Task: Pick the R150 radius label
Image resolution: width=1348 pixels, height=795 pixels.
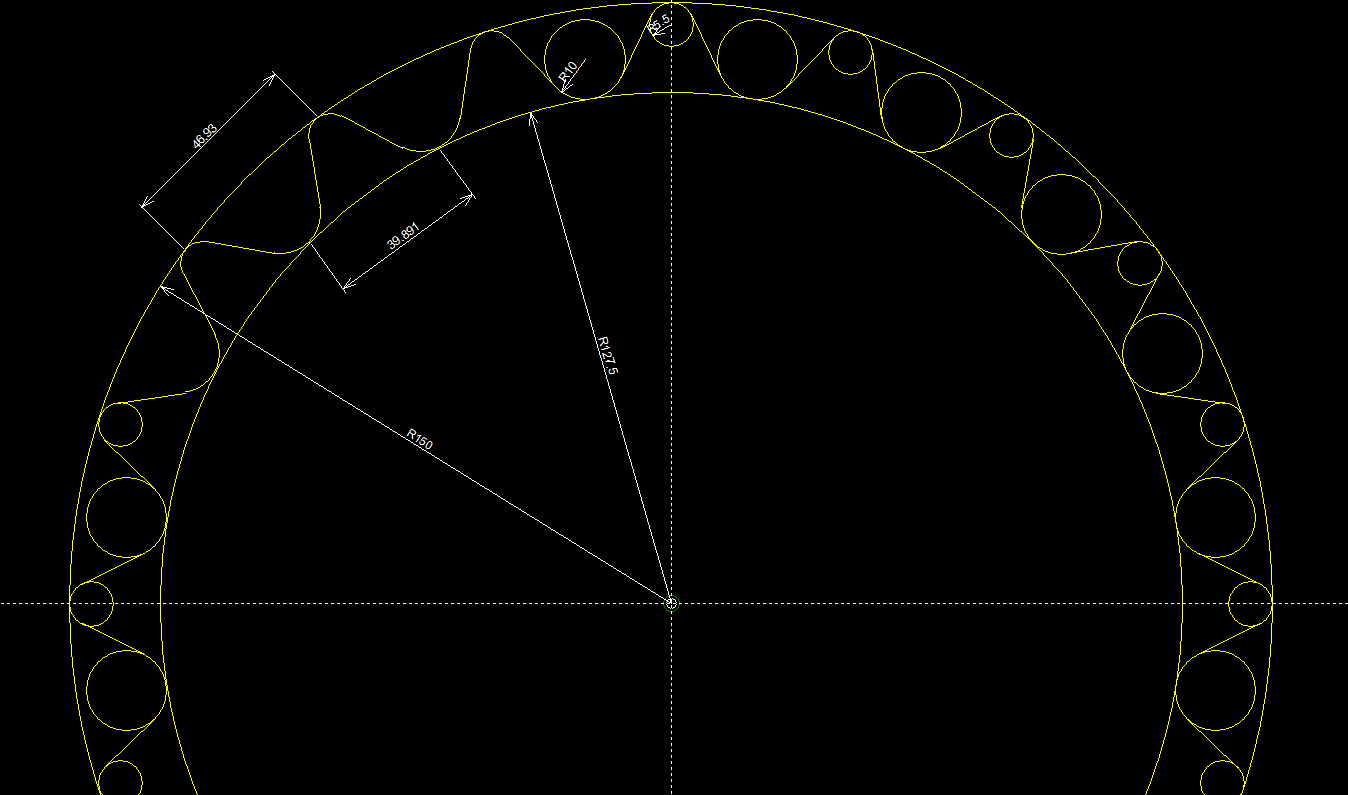Action: [421, 439]
